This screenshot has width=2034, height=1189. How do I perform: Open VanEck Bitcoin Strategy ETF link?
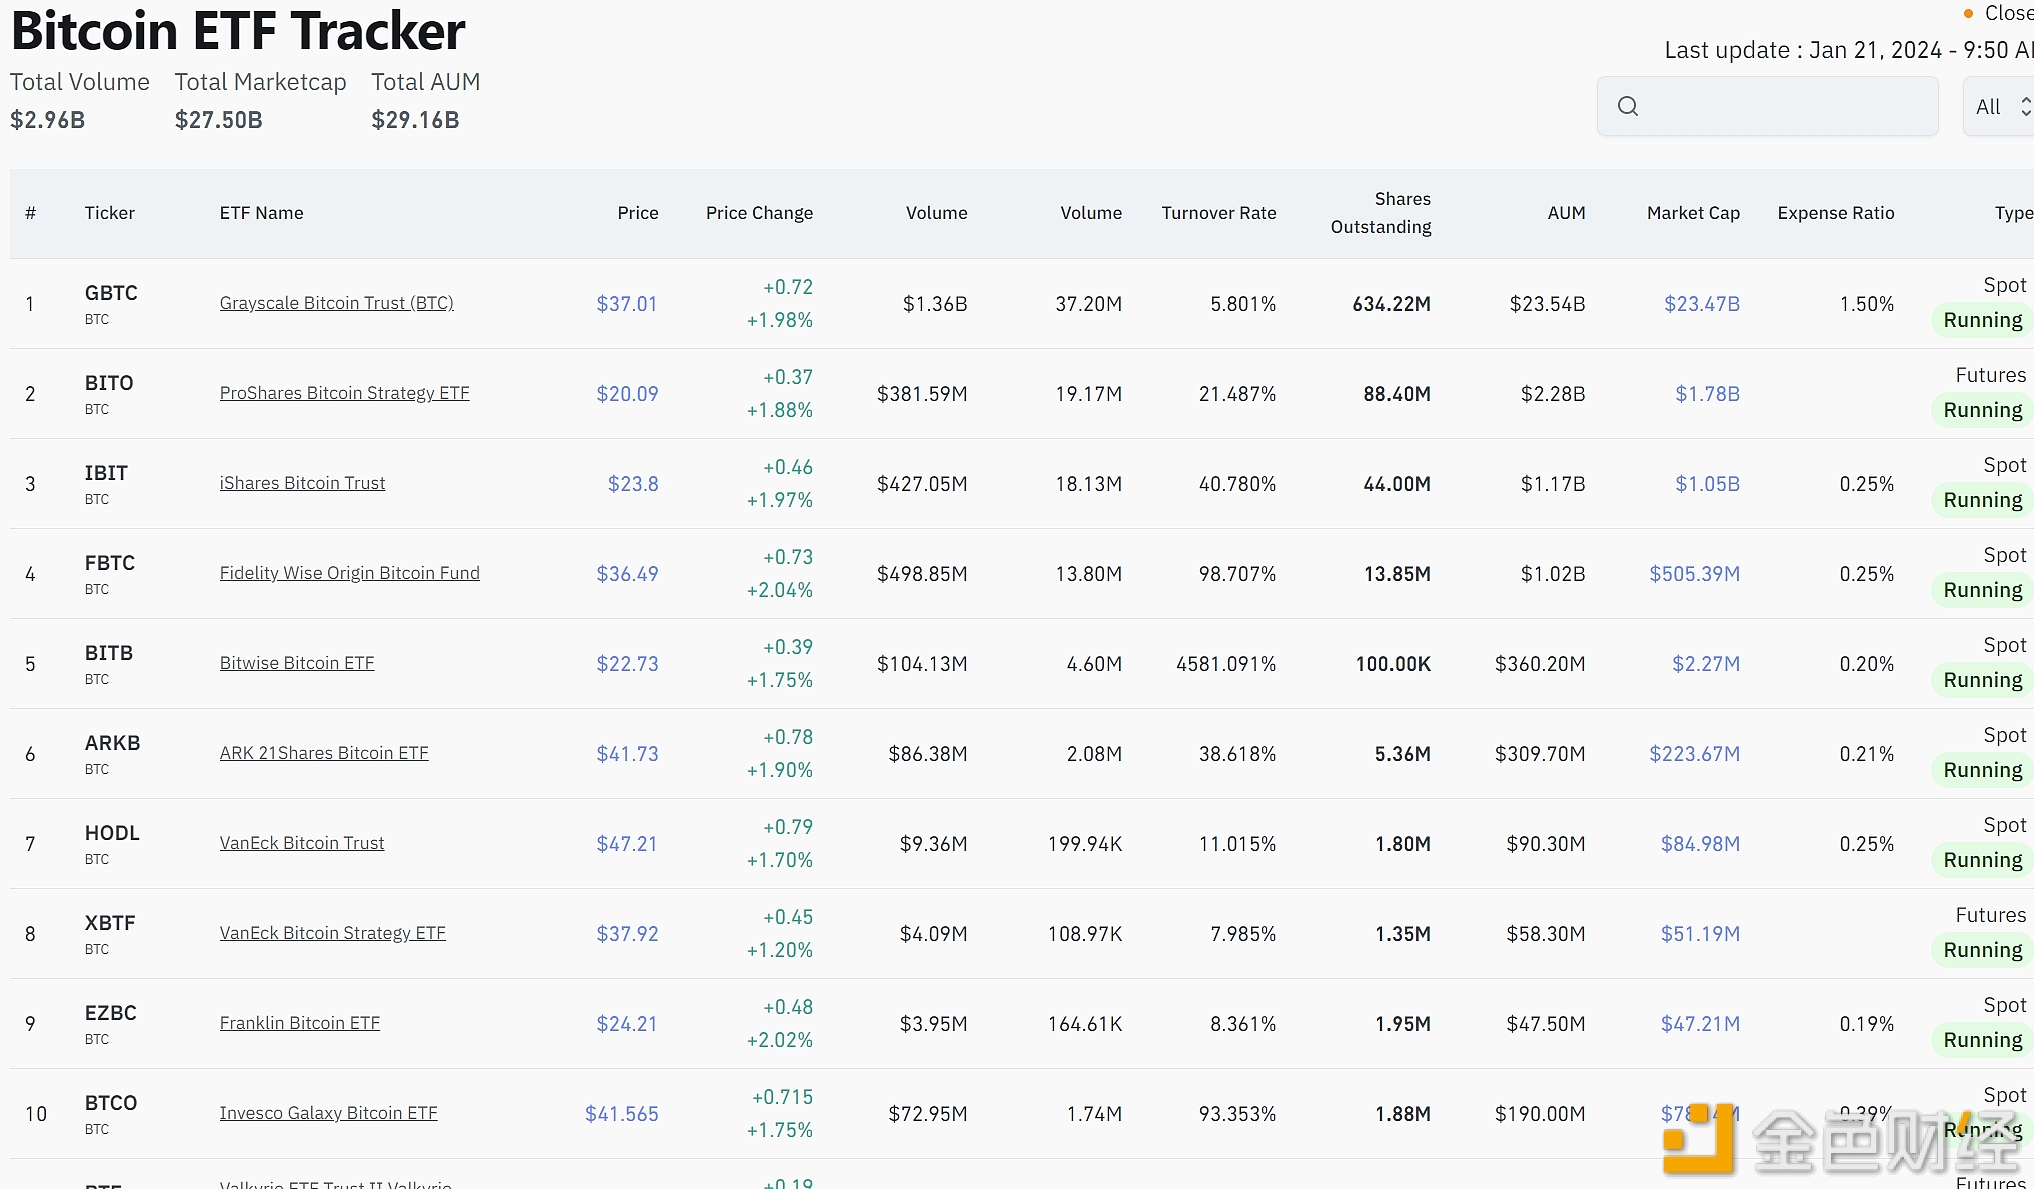coord(333,933)
